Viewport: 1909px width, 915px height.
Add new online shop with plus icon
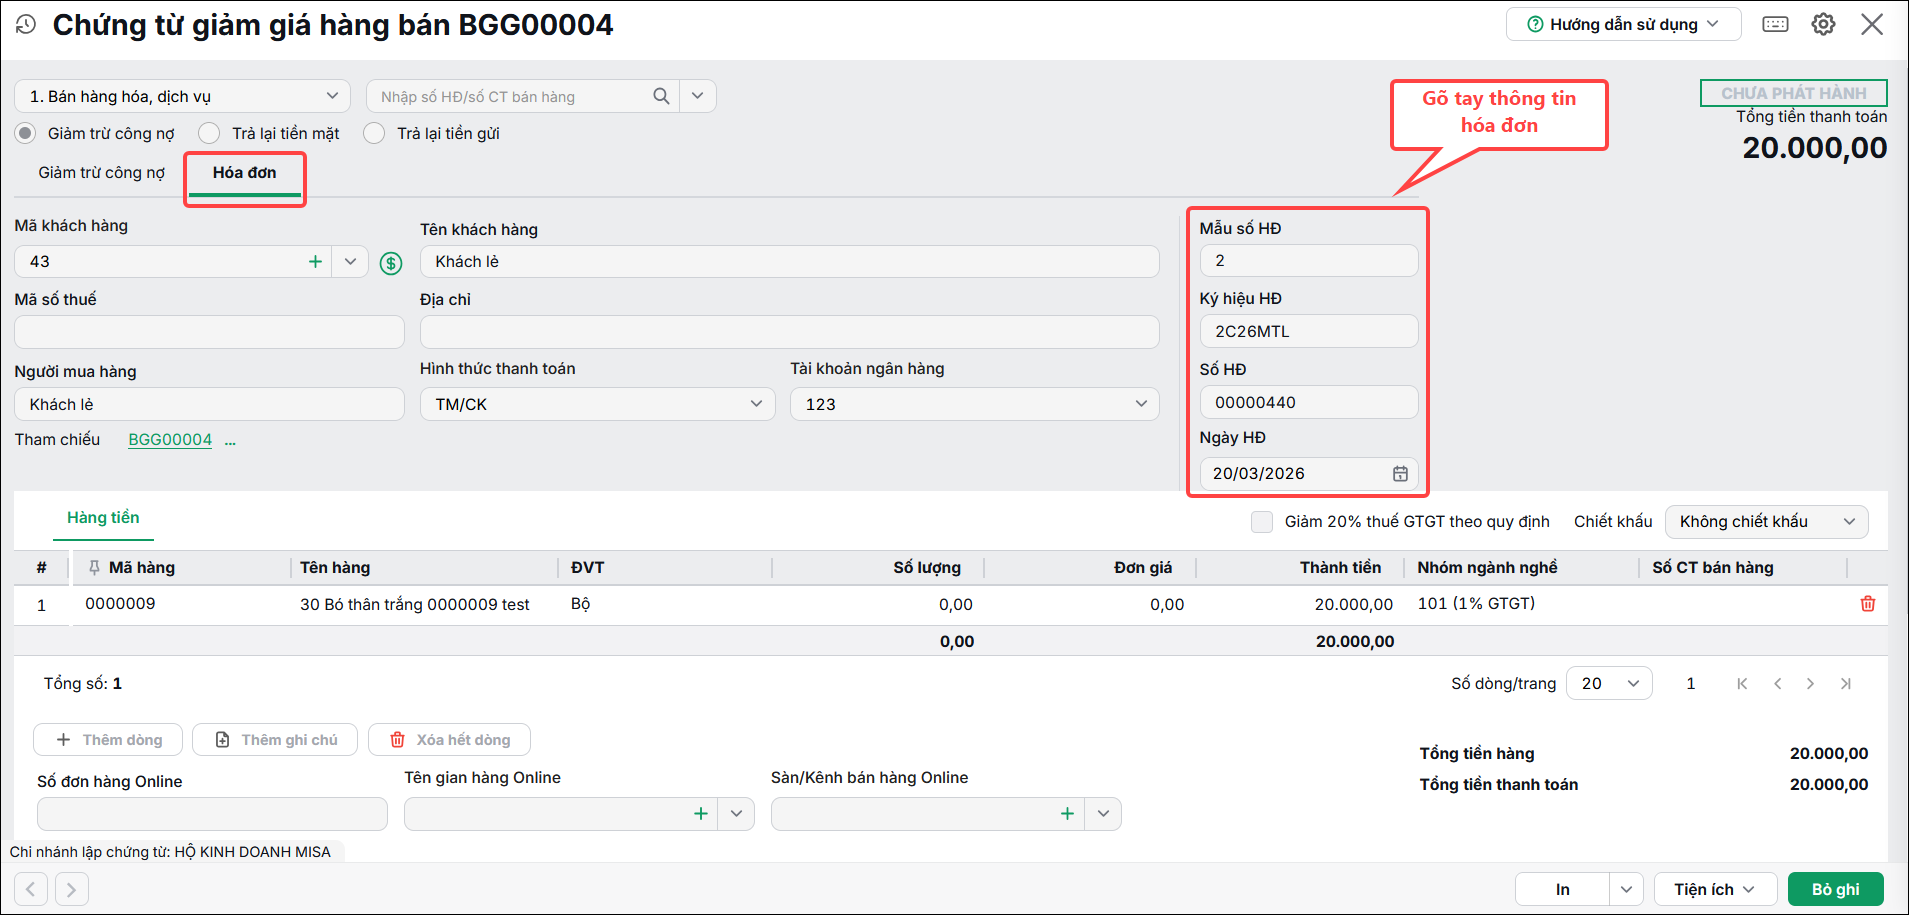701,813
